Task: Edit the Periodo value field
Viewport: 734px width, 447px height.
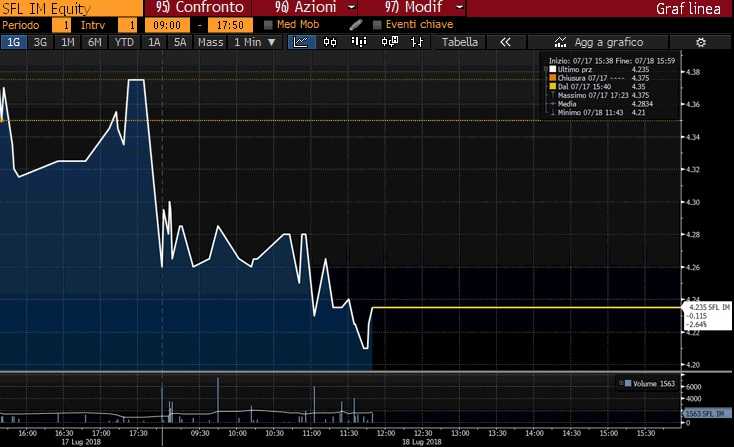Action: click(61, 25)
